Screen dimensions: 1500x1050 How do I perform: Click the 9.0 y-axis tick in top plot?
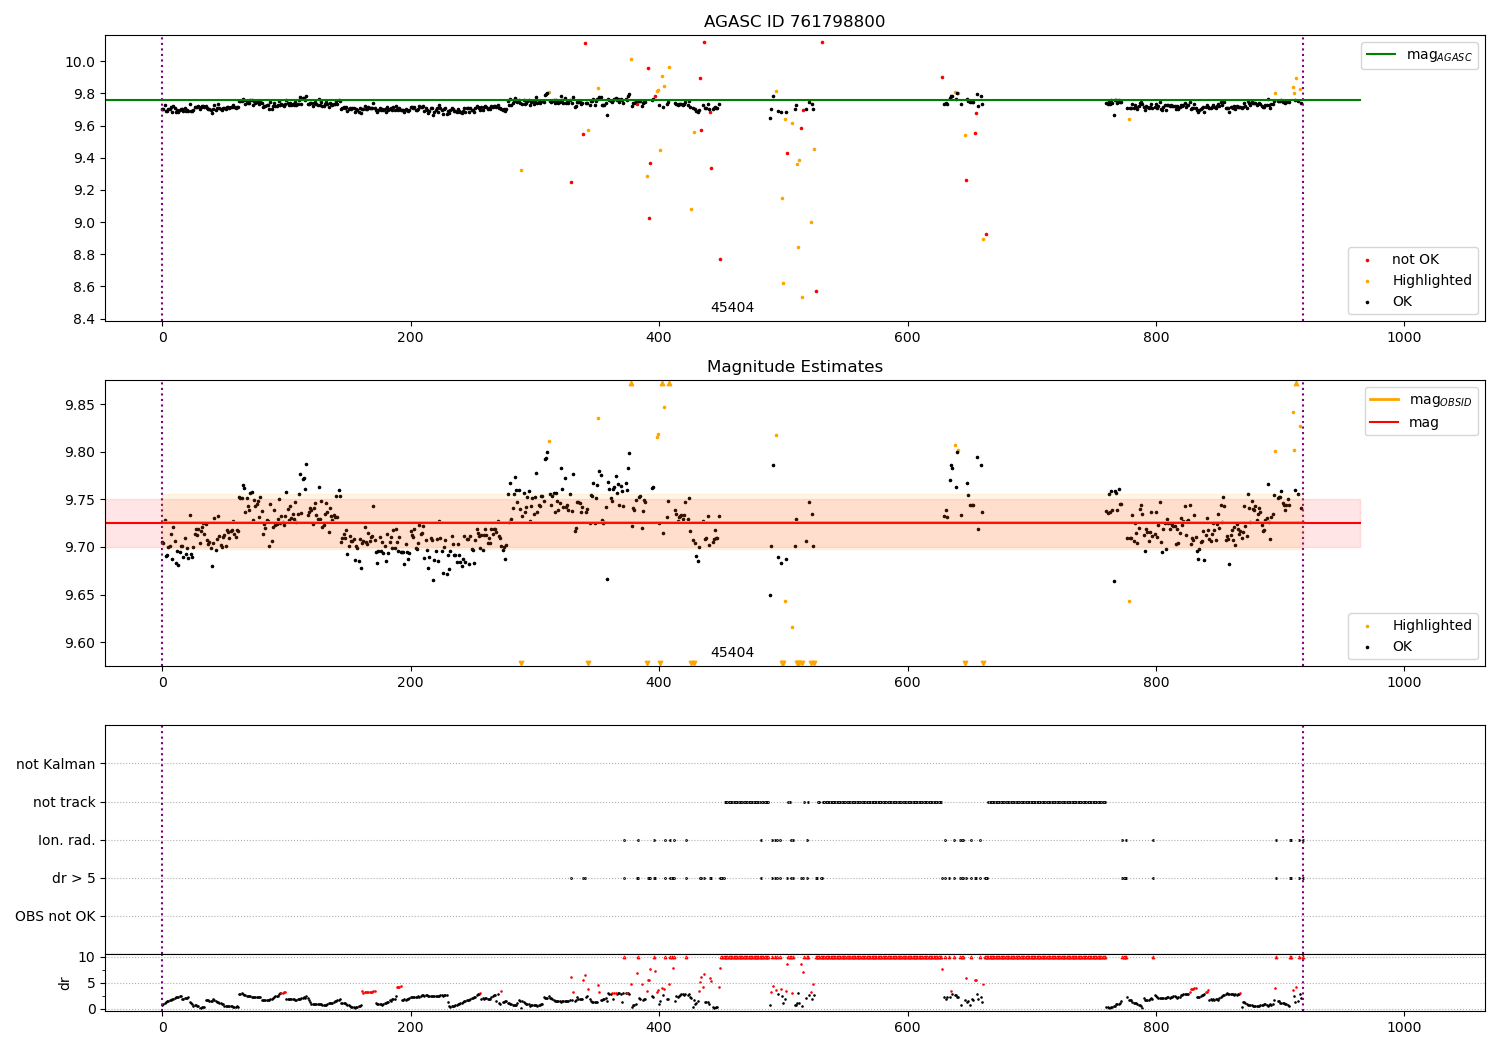pos(84,223)
